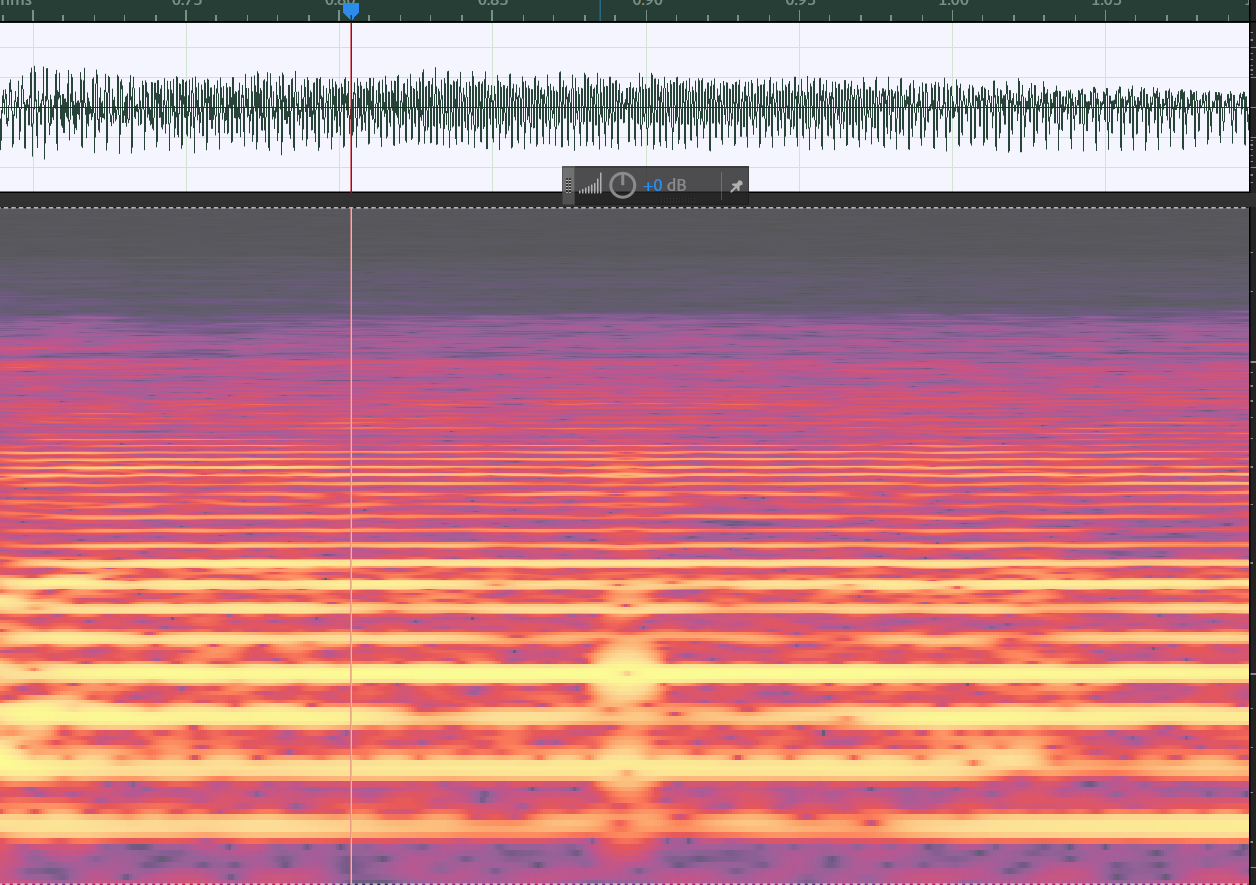Click the 0.75 mark on the time ruler
This screenshot has height=885, width=1256.
(x=187, y=4)
